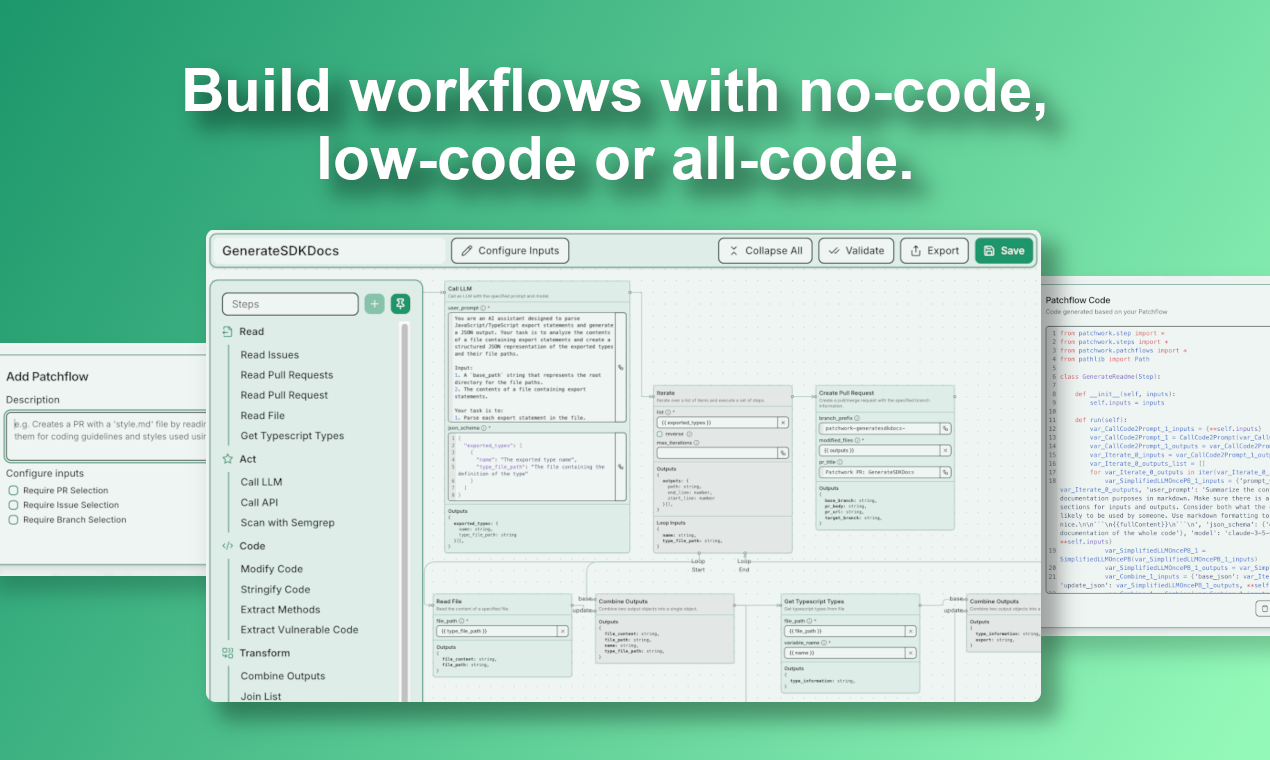The width and height of the screenshot is (1270, 760).
Task: Click the Transform category icon
Action: click(x=228, y=653)
